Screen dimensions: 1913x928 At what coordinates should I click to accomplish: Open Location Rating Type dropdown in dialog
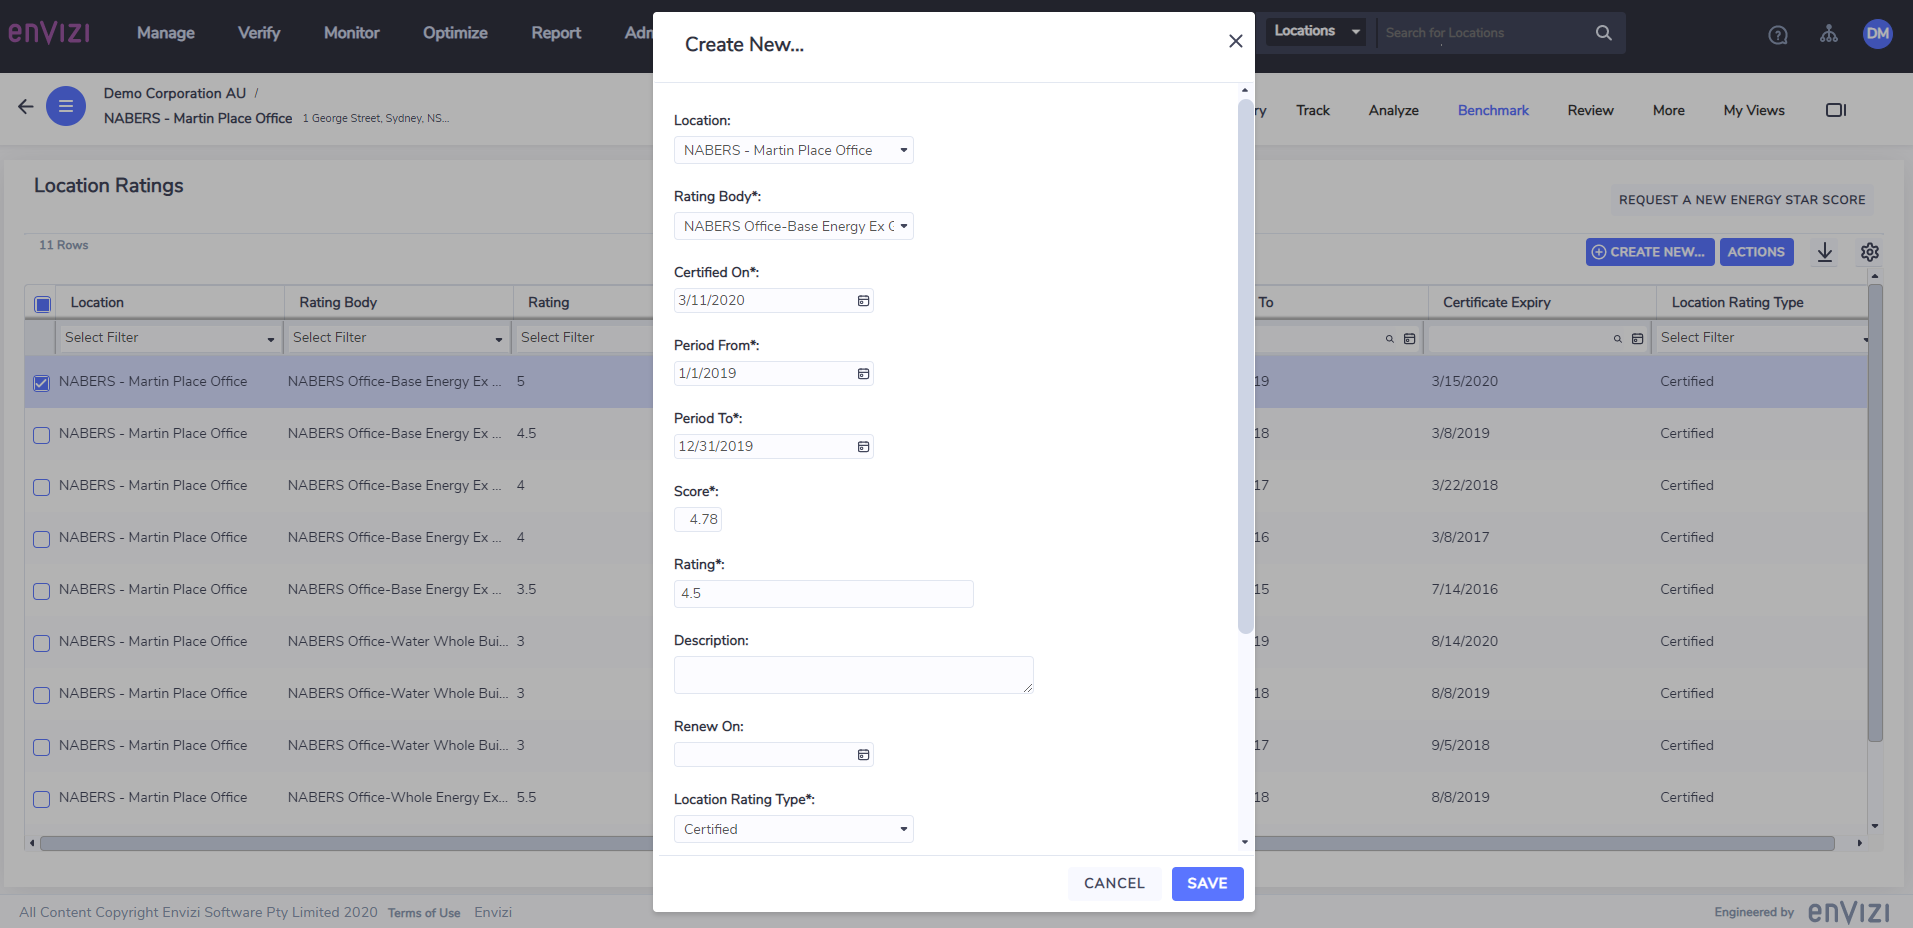794,829
